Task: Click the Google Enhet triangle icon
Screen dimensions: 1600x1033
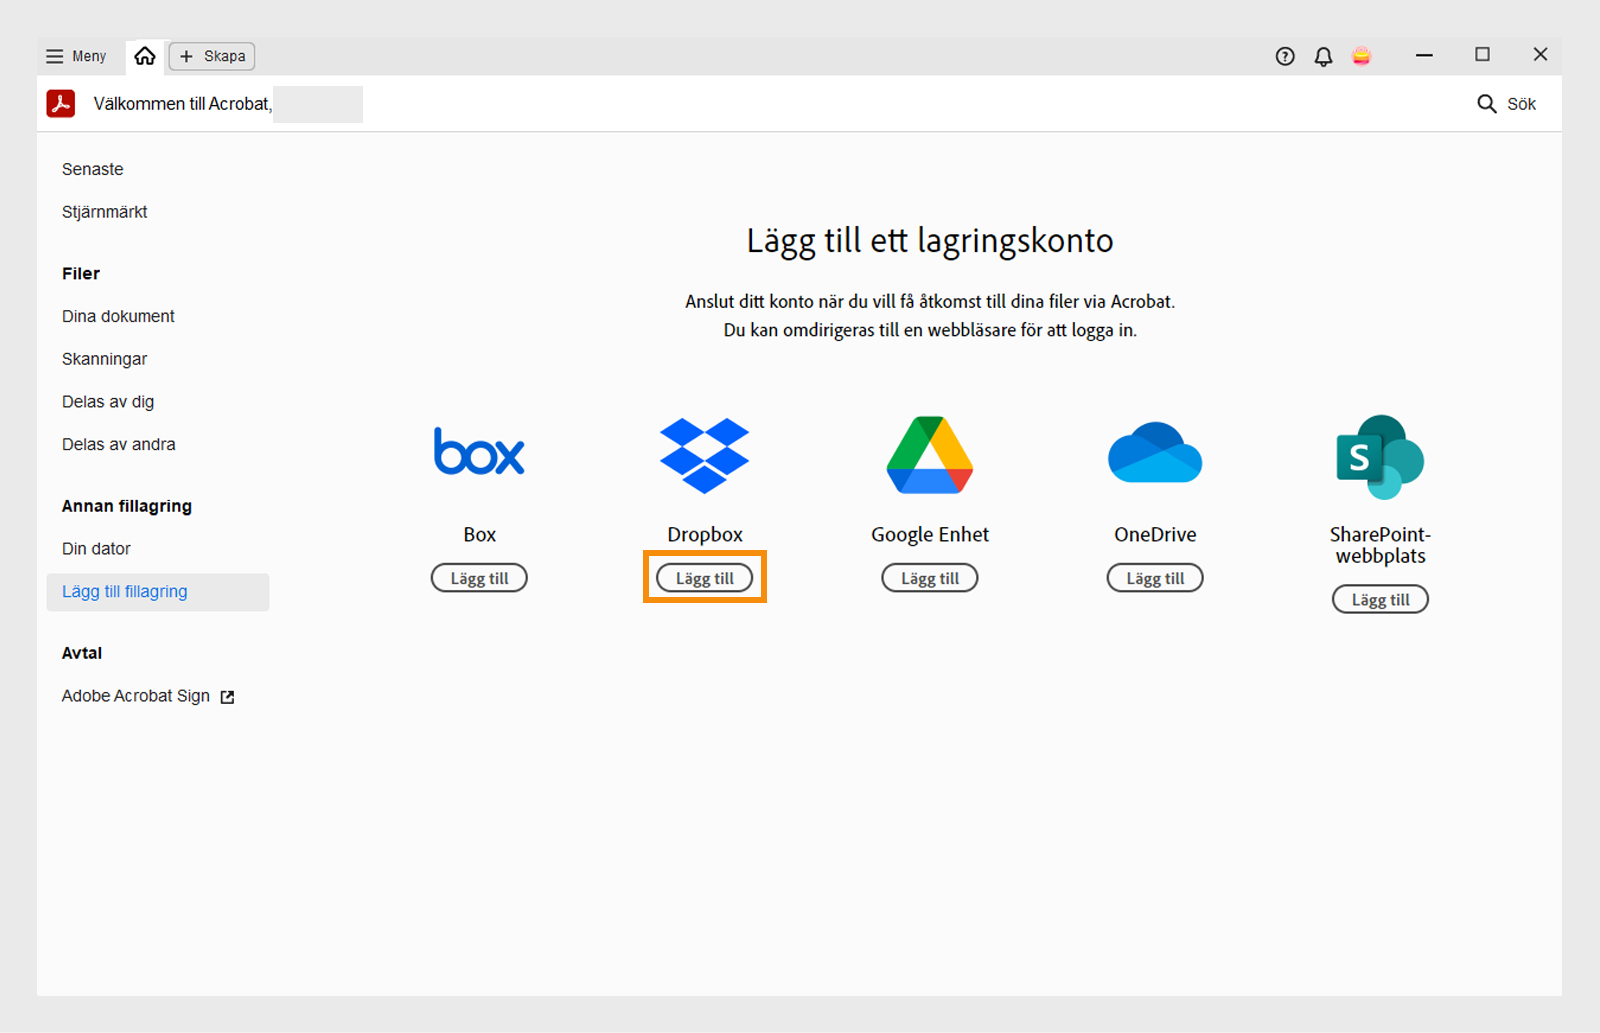Action: coord(929,454)
